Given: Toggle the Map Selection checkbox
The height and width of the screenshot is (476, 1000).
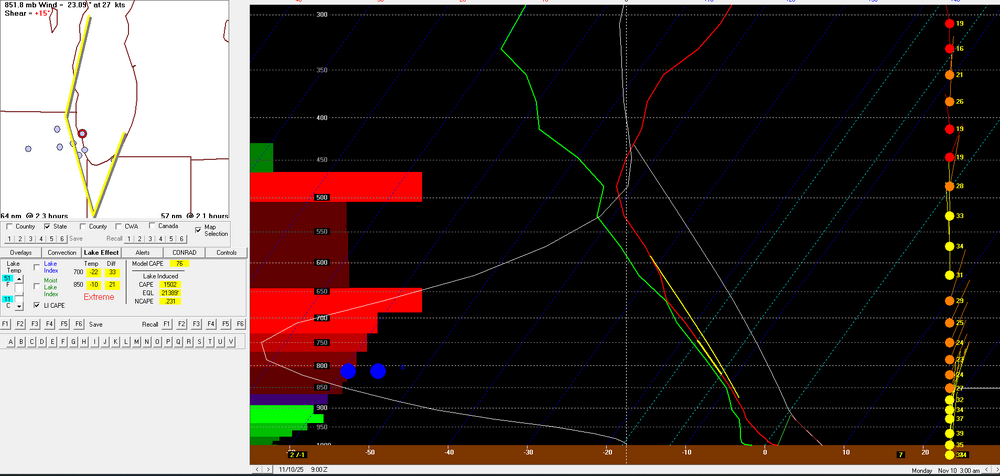Looking at the screenshot, I should [x=198, y=229].
